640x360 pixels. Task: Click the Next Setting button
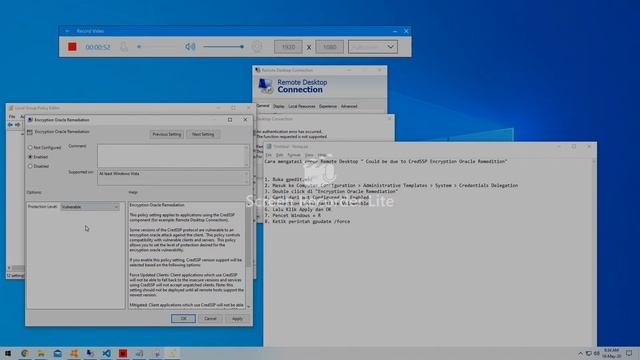tap(203, 134)
